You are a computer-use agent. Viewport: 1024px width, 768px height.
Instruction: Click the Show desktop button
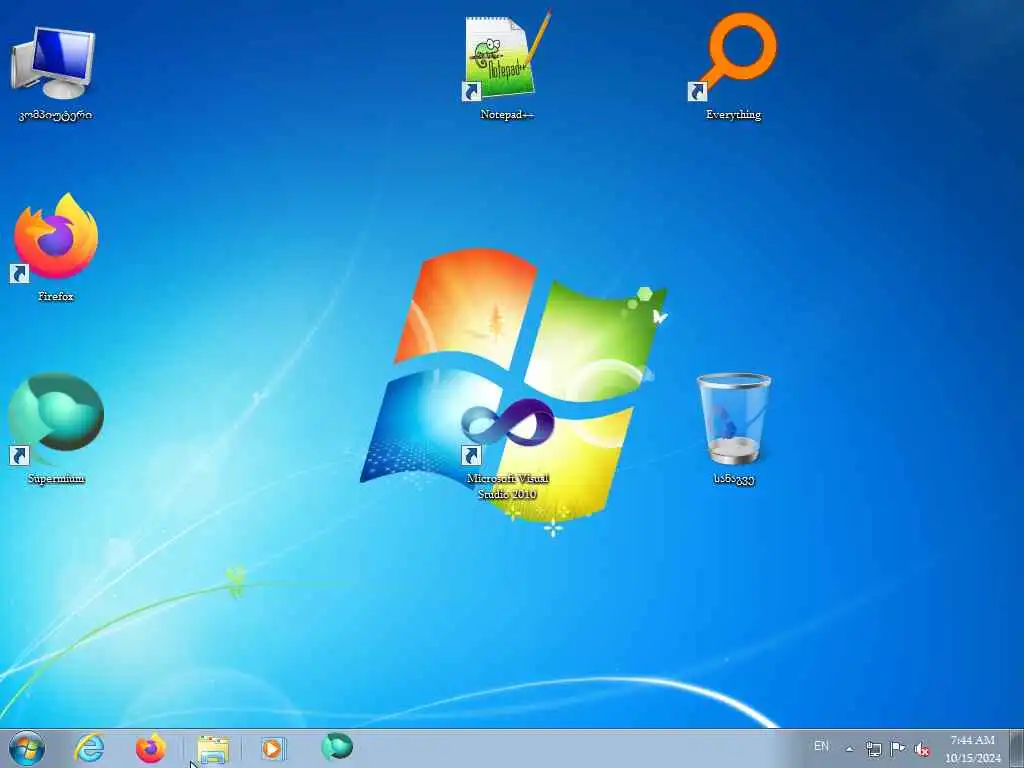(1017, 748)
